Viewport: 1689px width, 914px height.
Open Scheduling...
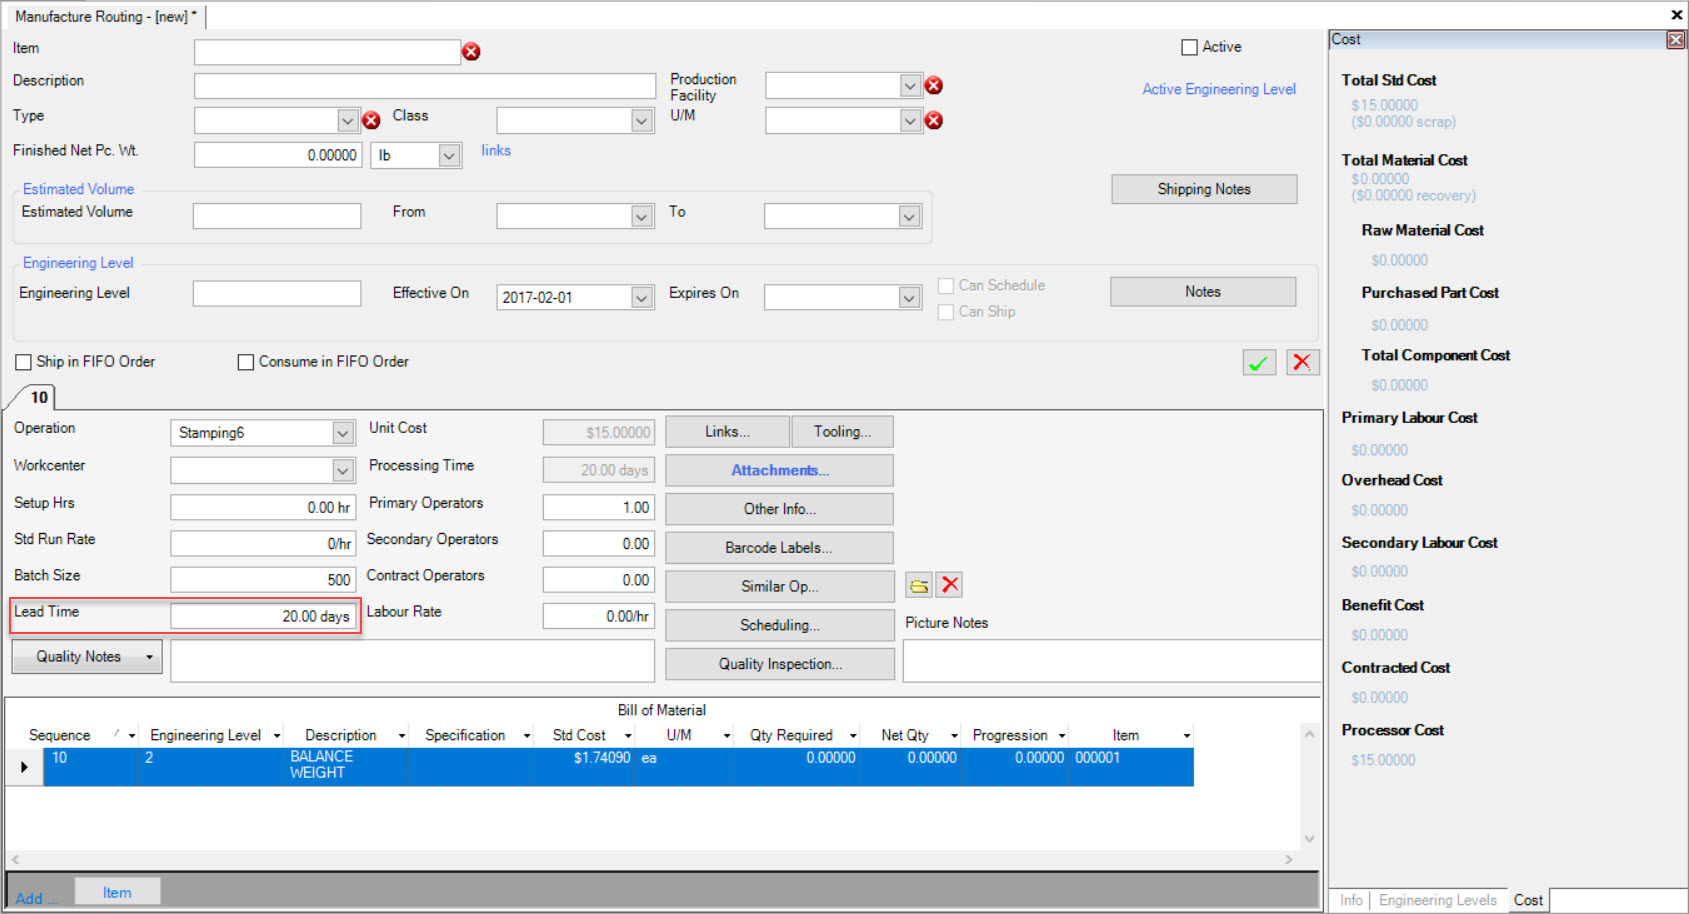[779, 625]
